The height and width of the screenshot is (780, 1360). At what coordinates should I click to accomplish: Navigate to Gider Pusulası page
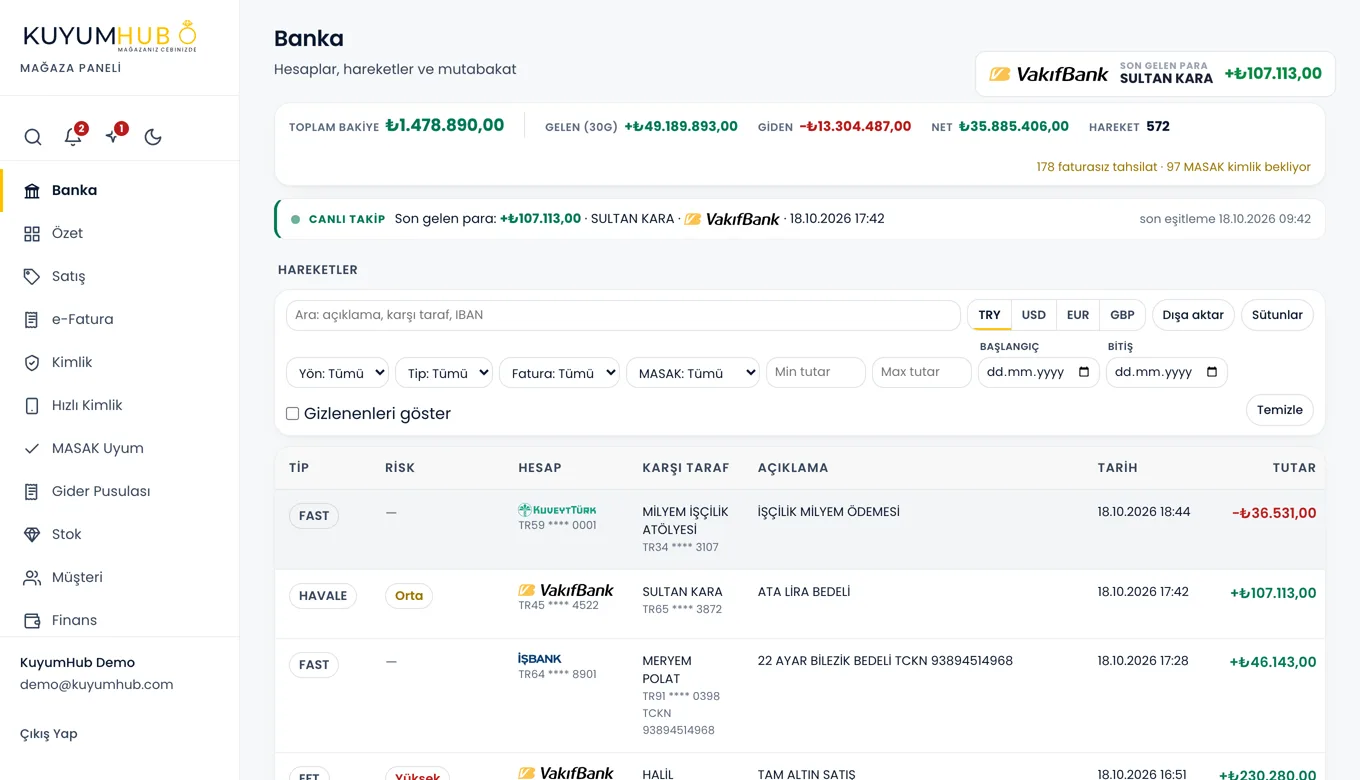tap(119, 491)
